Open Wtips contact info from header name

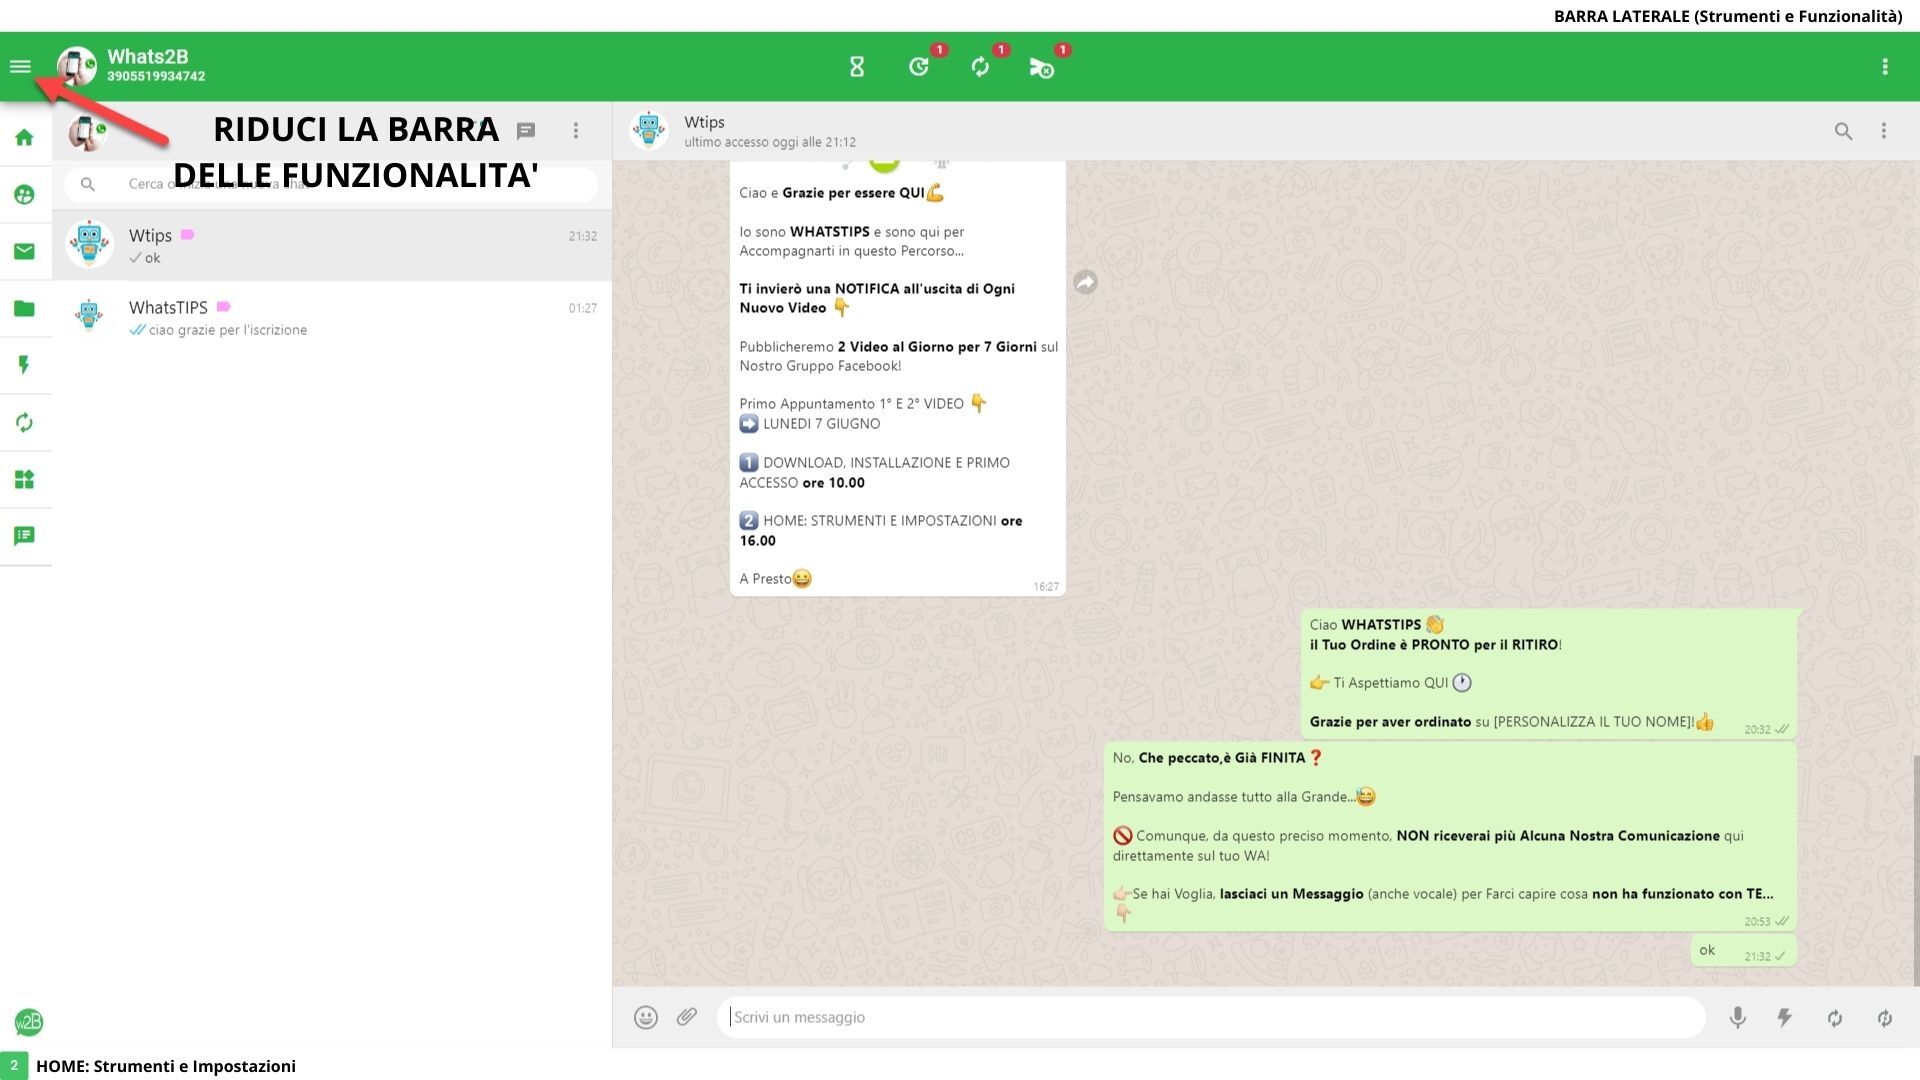pos(704,122)
